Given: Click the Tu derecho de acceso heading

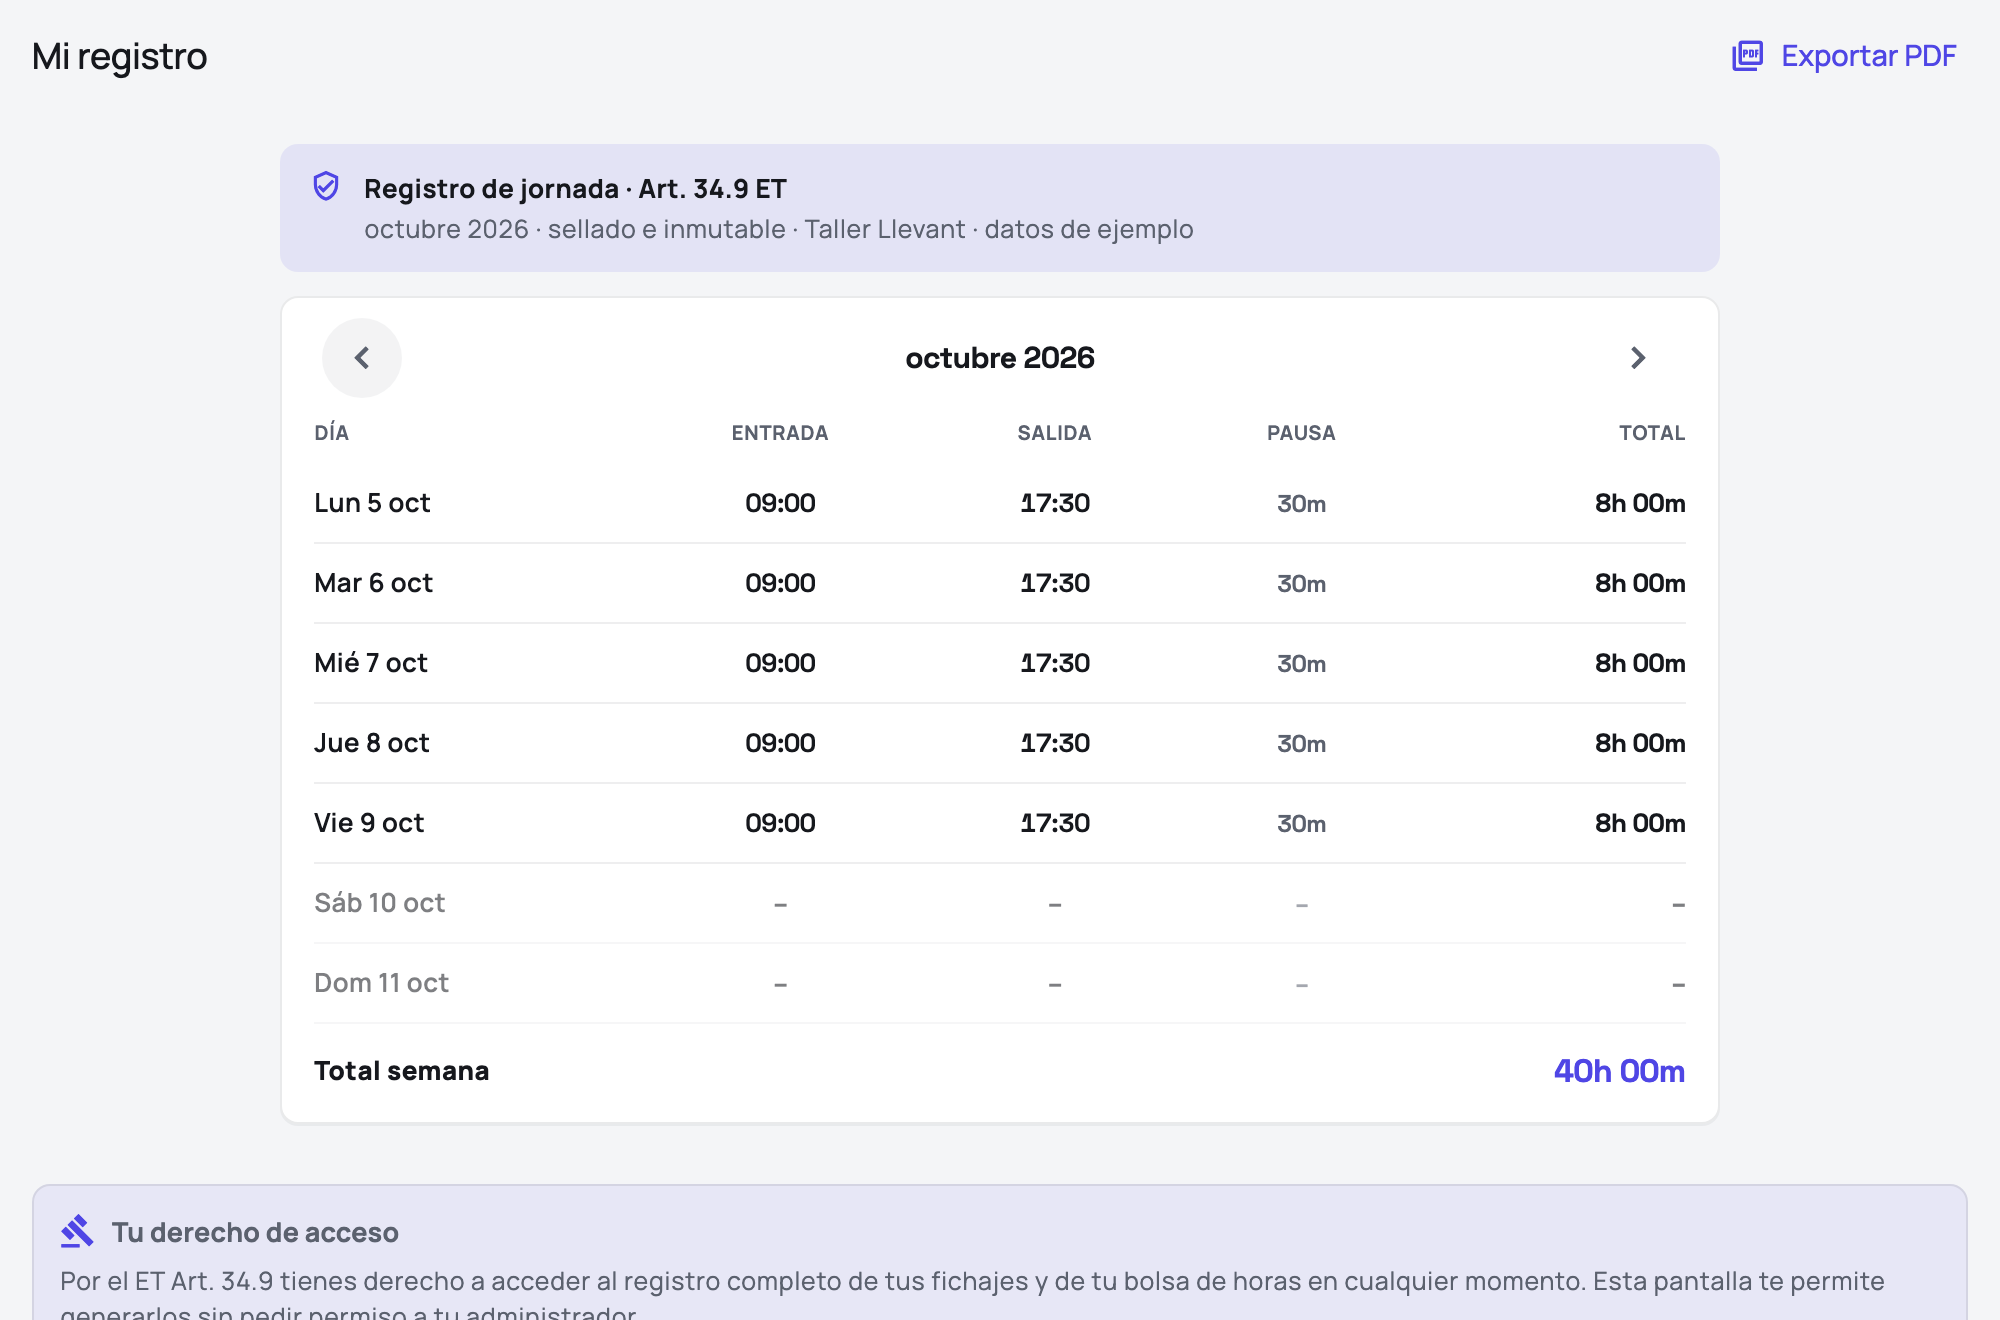Looking at the screenshot, I should pyautogui.click(x=255, y=1232).
